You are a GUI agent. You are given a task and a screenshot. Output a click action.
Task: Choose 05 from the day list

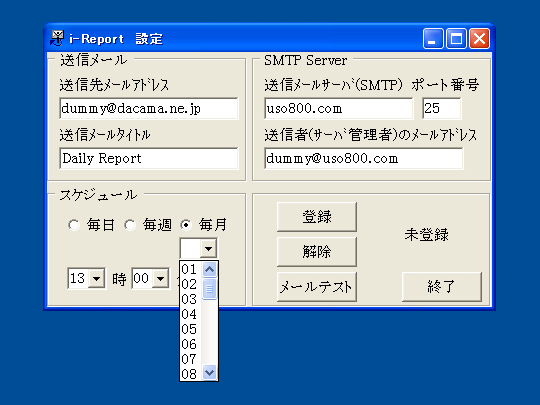pyautogui.click(x=191, y=329)
